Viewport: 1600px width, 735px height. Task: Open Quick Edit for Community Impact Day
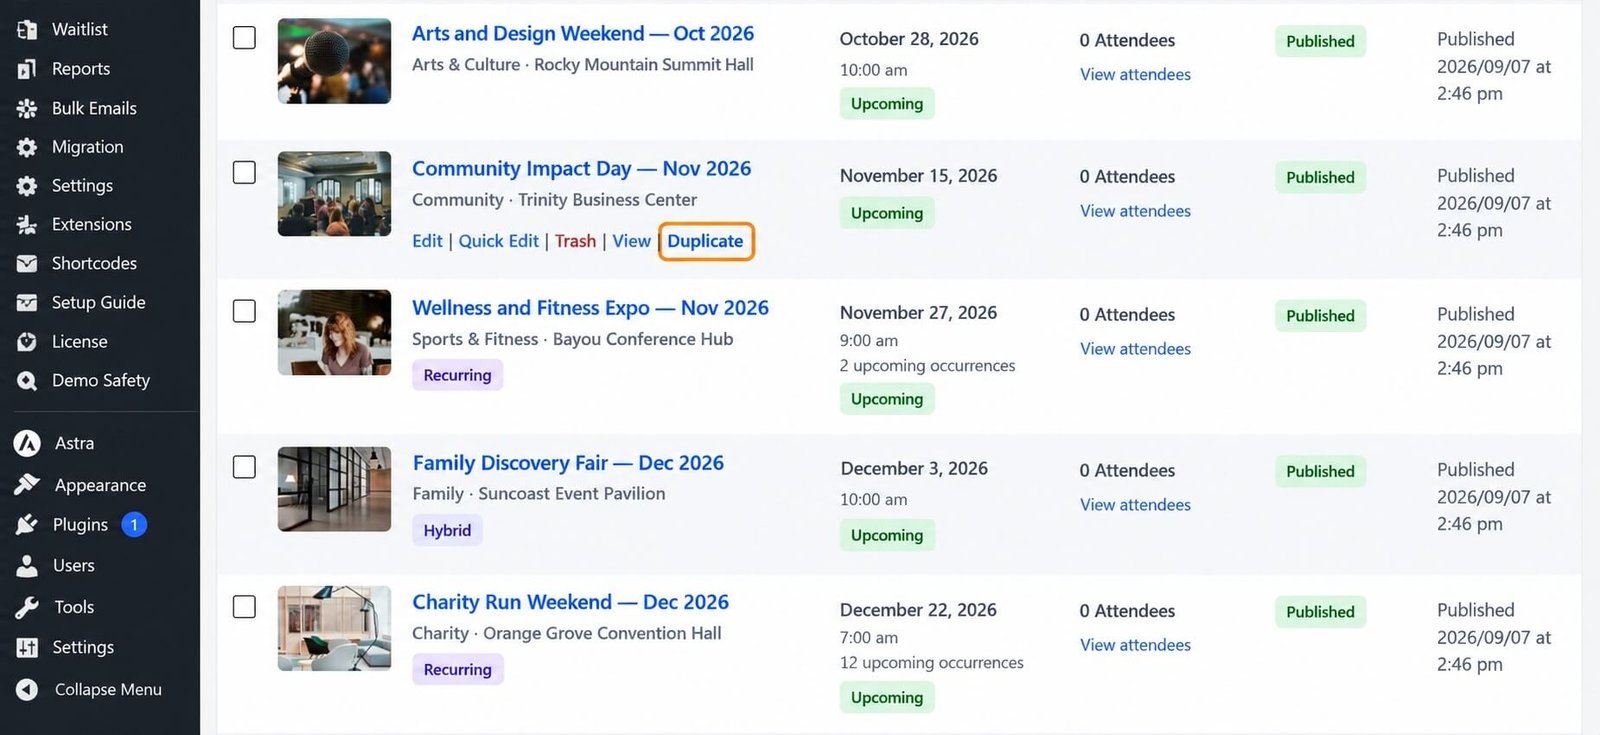coord(498,241)
